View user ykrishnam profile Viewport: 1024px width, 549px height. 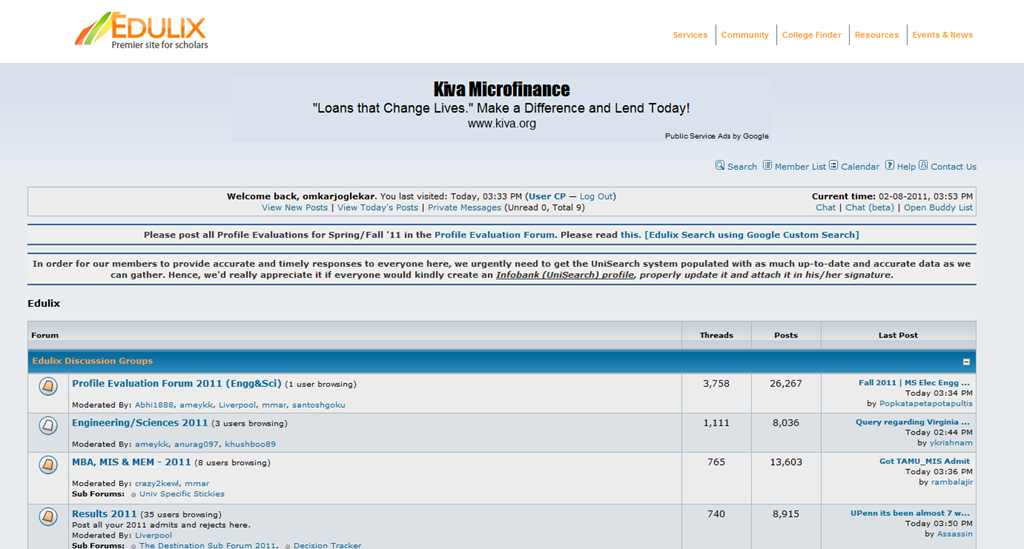point(951,443)
